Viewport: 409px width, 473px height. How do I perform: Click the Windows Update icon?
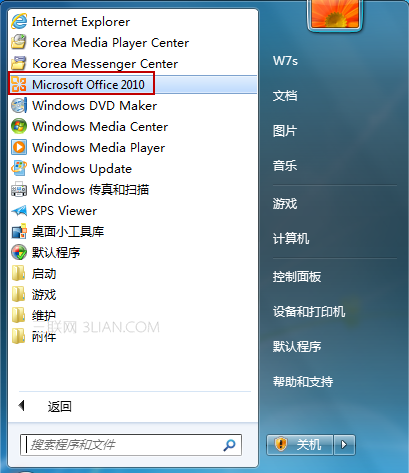pos(19,168)
